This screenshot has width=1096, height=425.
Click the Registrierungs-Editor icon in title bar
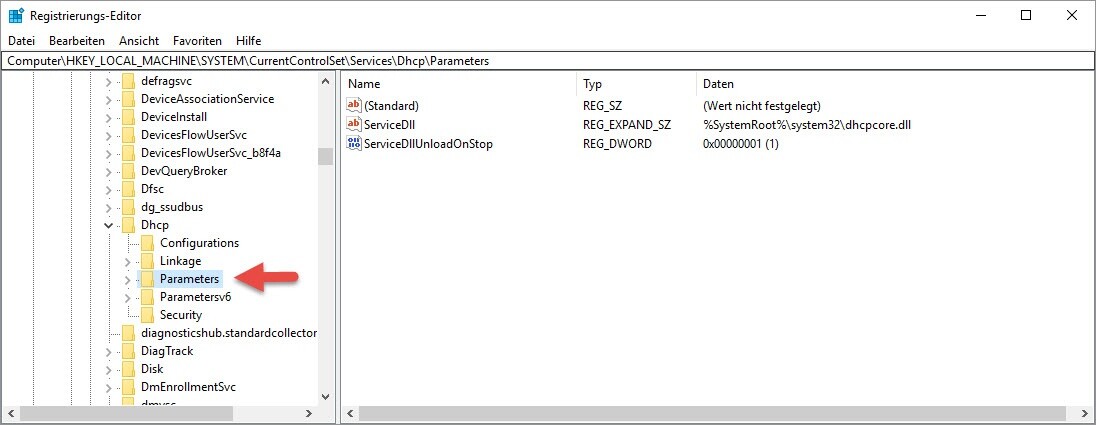click(x=16, y=15)
